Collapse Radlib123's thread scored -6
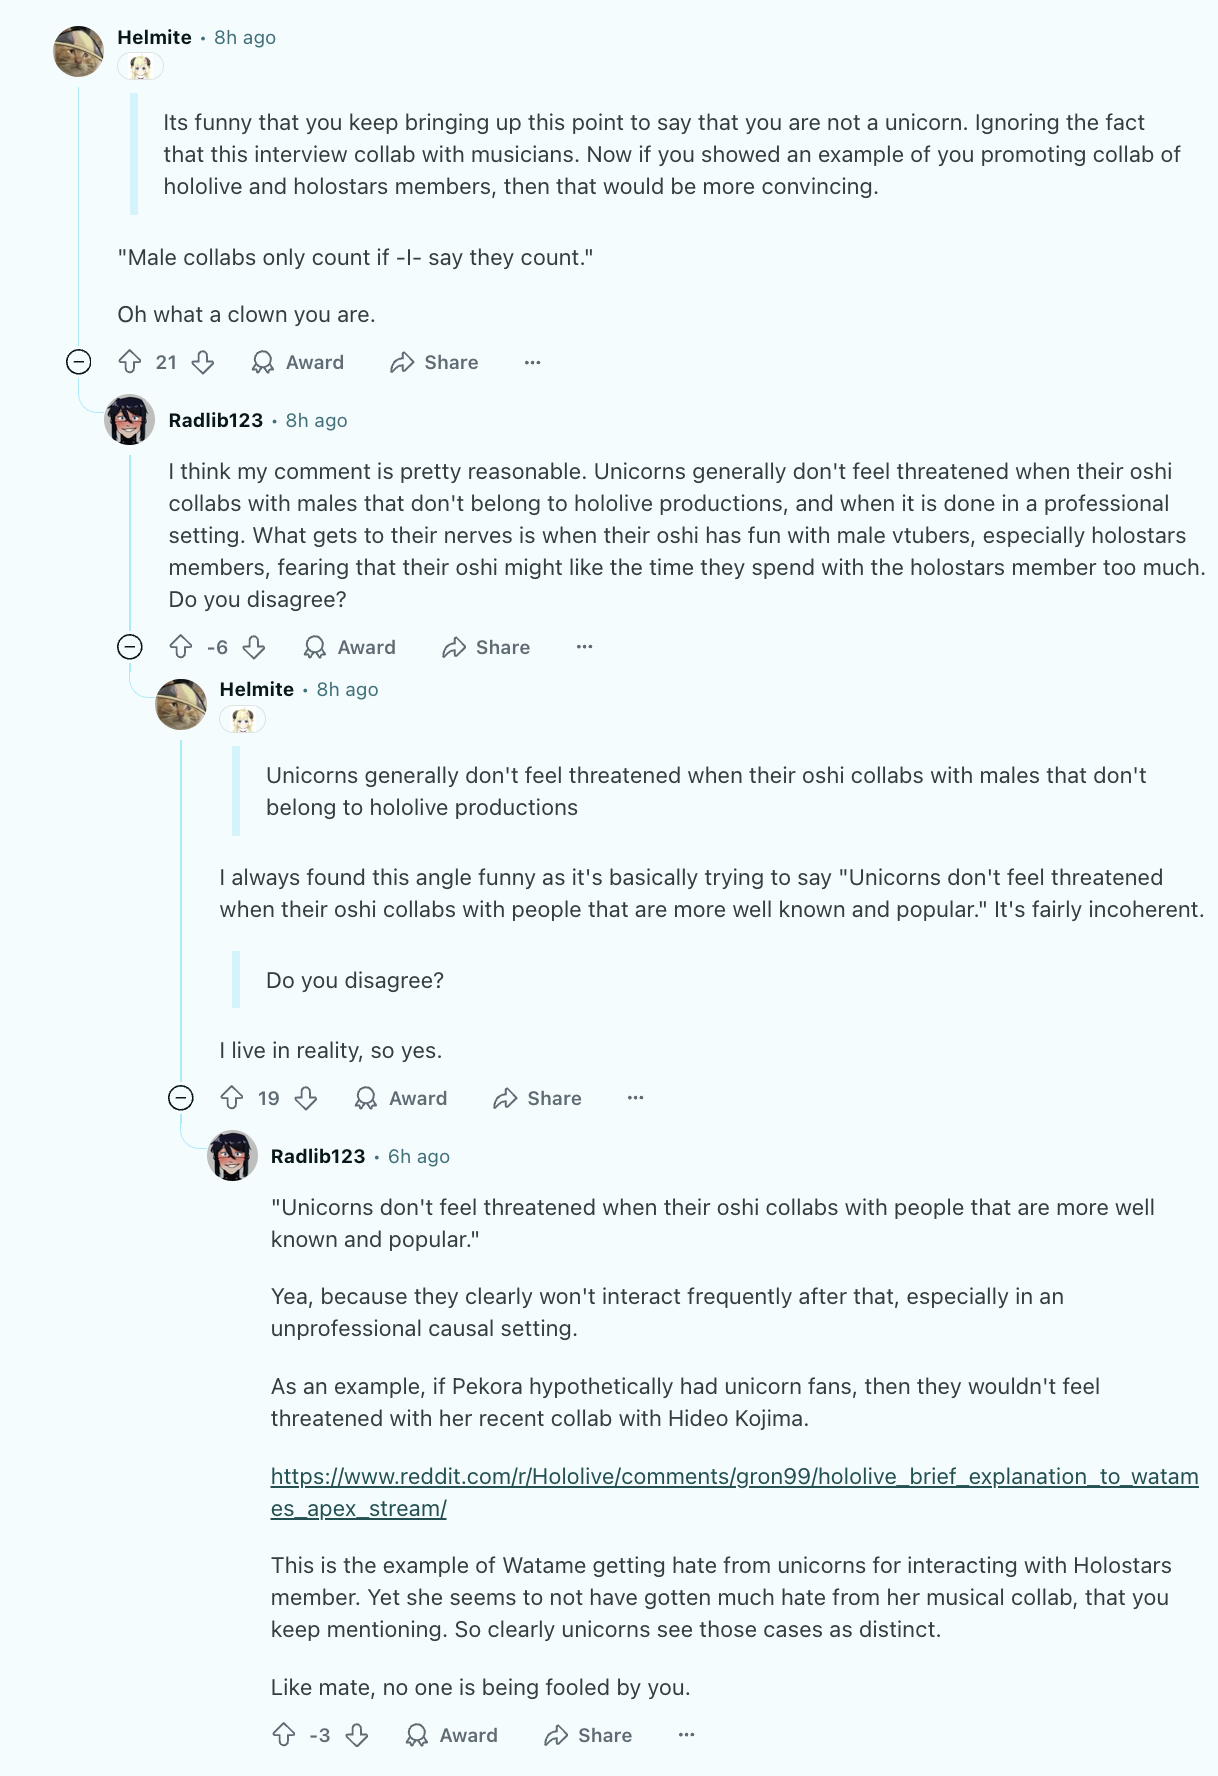 [x=130, y=647]
